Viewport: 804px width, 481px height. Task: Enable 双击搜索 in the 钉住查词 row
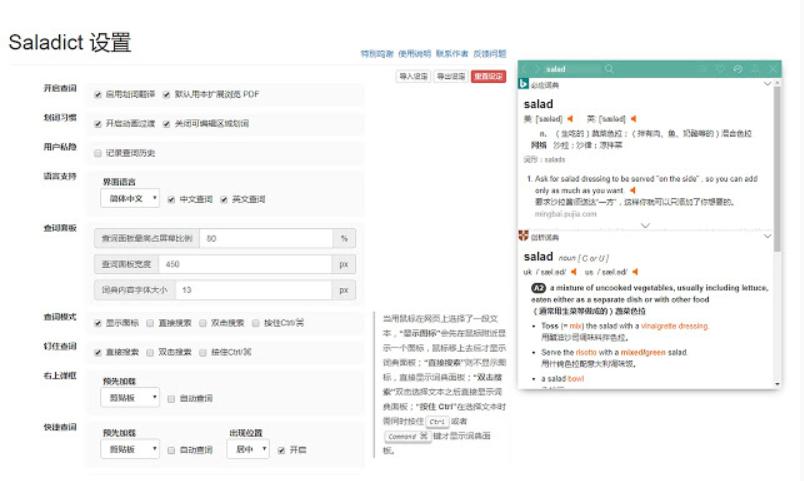point(150,353)
